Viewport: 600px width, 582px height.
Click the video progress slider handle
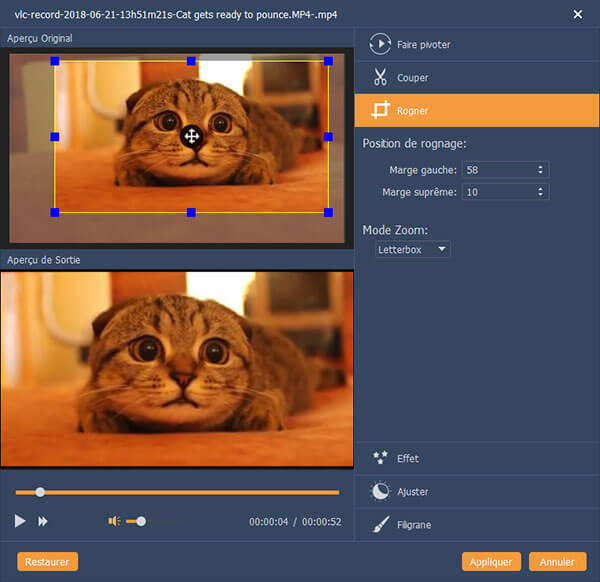[40, 492]
